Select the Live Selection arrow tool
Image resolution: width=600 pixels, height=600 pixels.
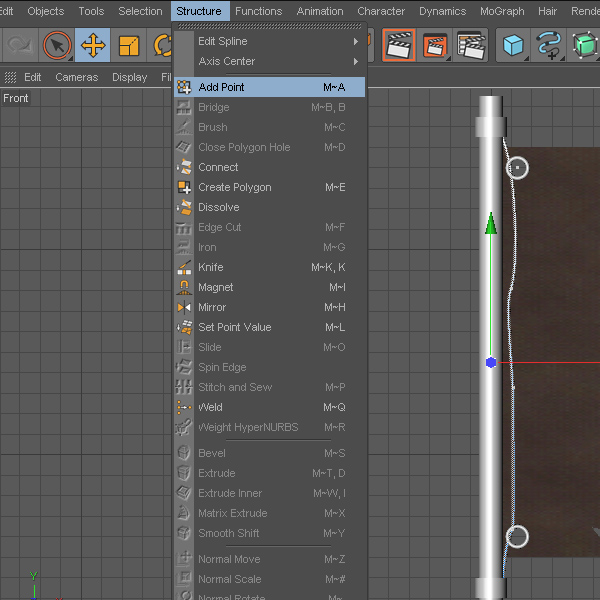57,46
